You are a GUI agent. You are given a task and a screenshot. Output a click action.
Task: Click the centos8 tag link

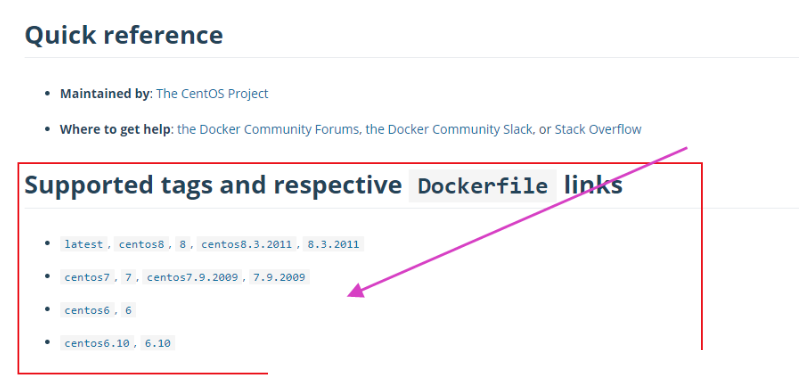(141, 244)
